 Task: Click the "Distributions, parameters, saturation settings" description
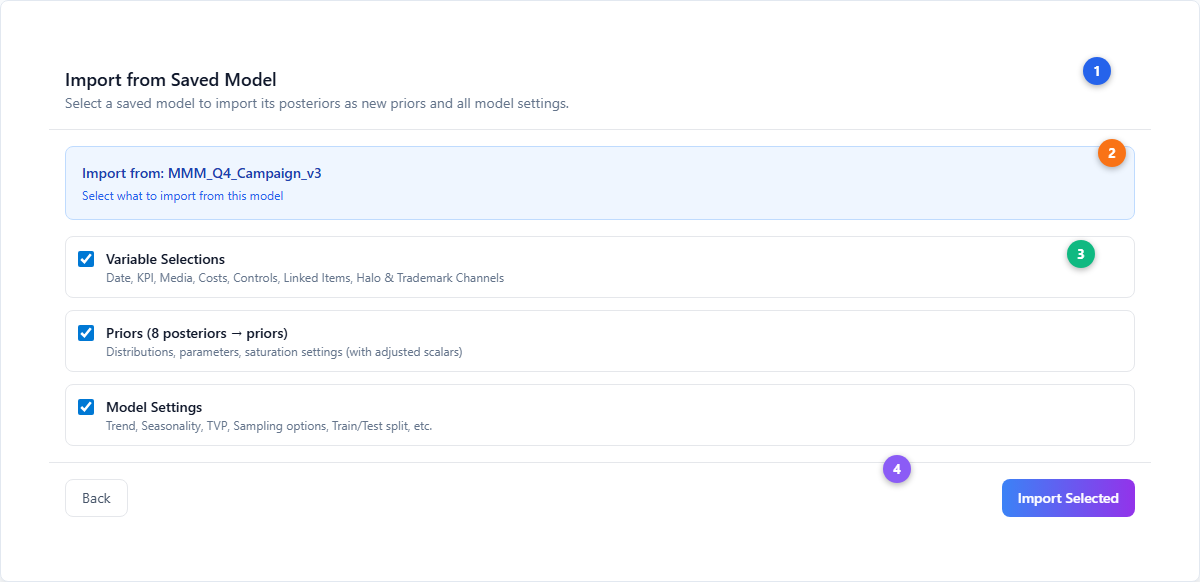284,352
